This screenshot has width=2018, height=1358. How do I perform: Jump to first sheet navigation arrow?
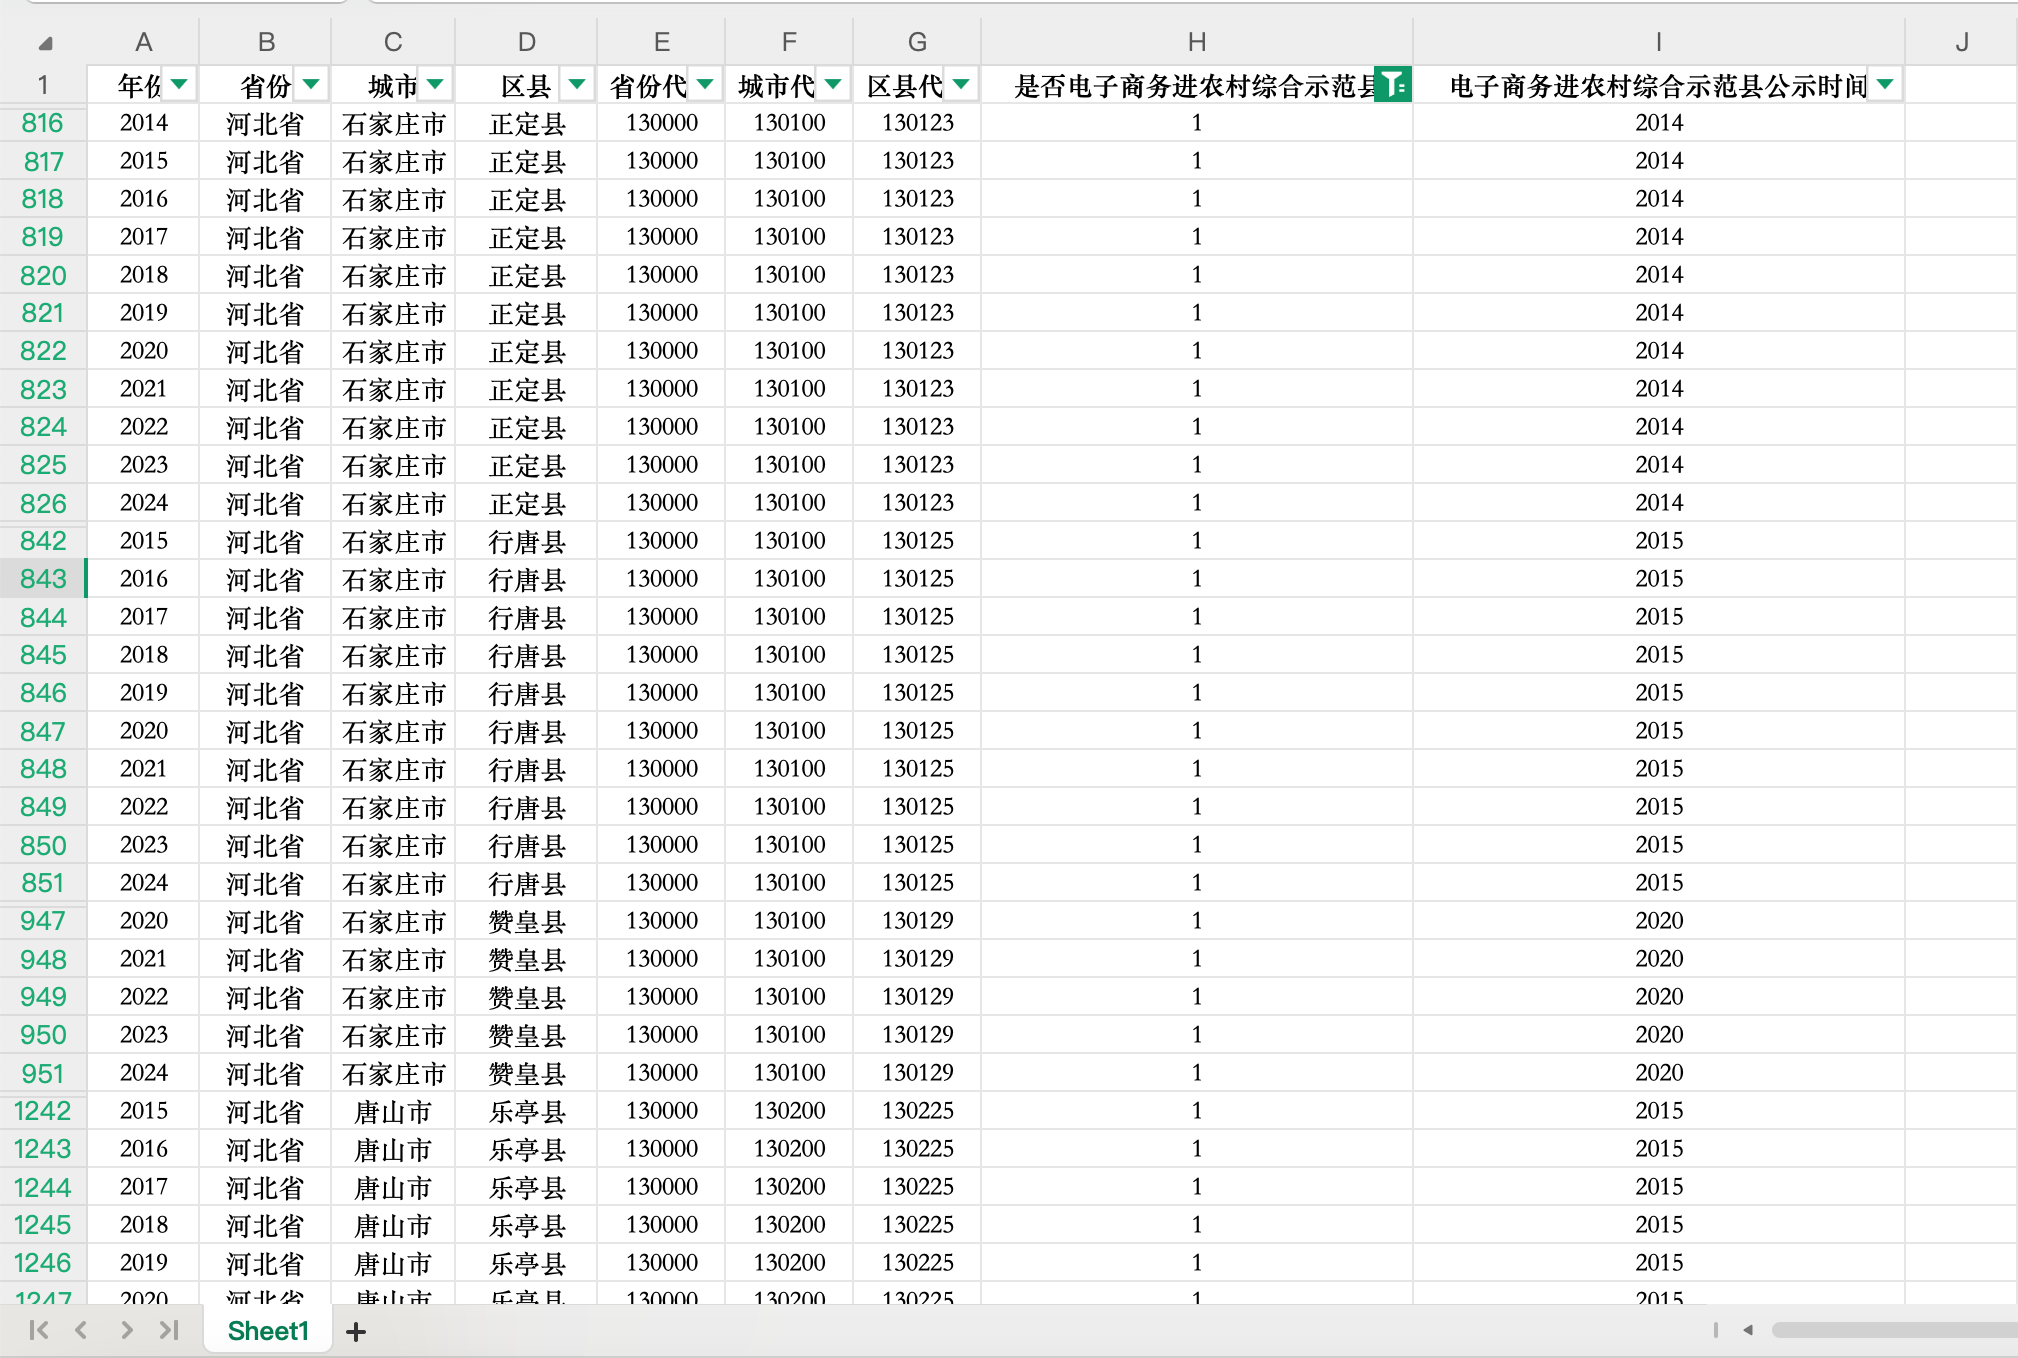pyautogui.click(x=39, y=1330)
